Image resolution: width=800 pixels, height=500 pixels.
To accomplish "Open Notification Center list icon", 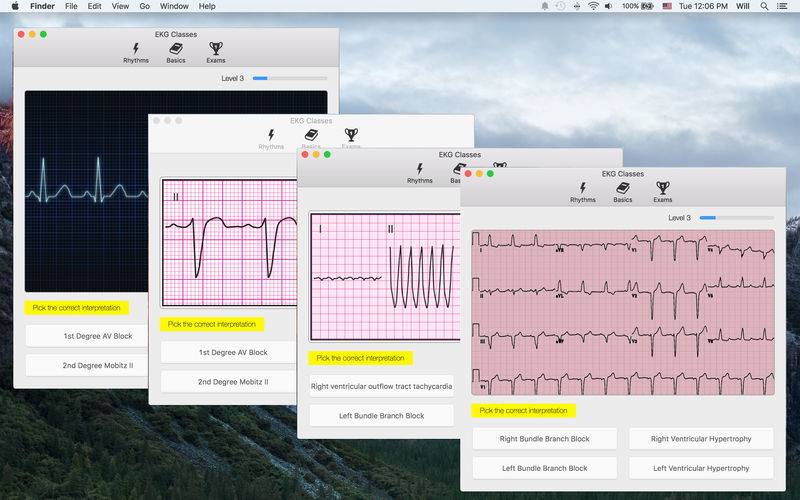I will coord(782,6).
